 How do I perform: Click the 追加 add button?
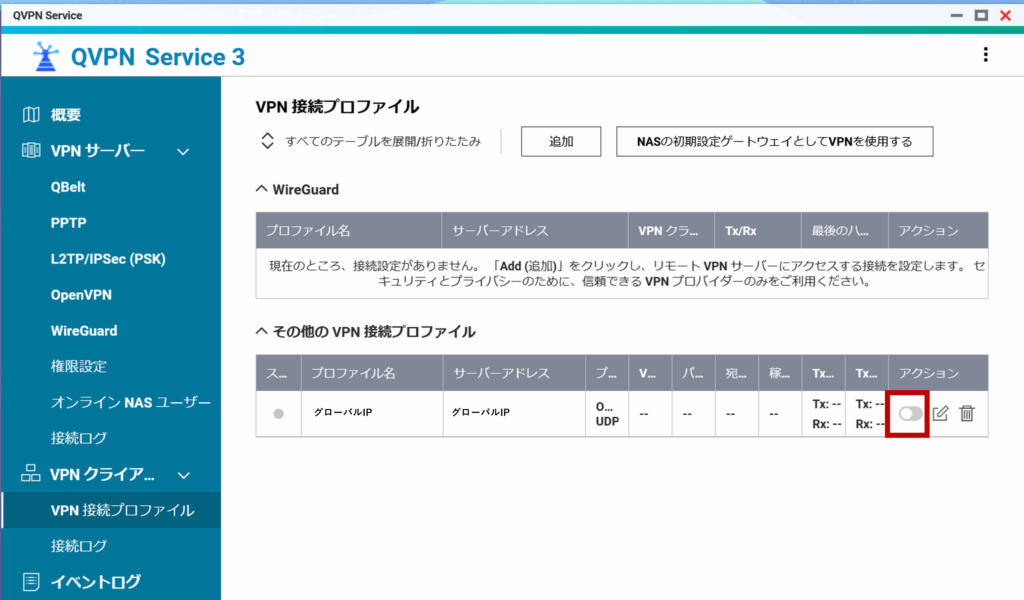click(561, 141)
